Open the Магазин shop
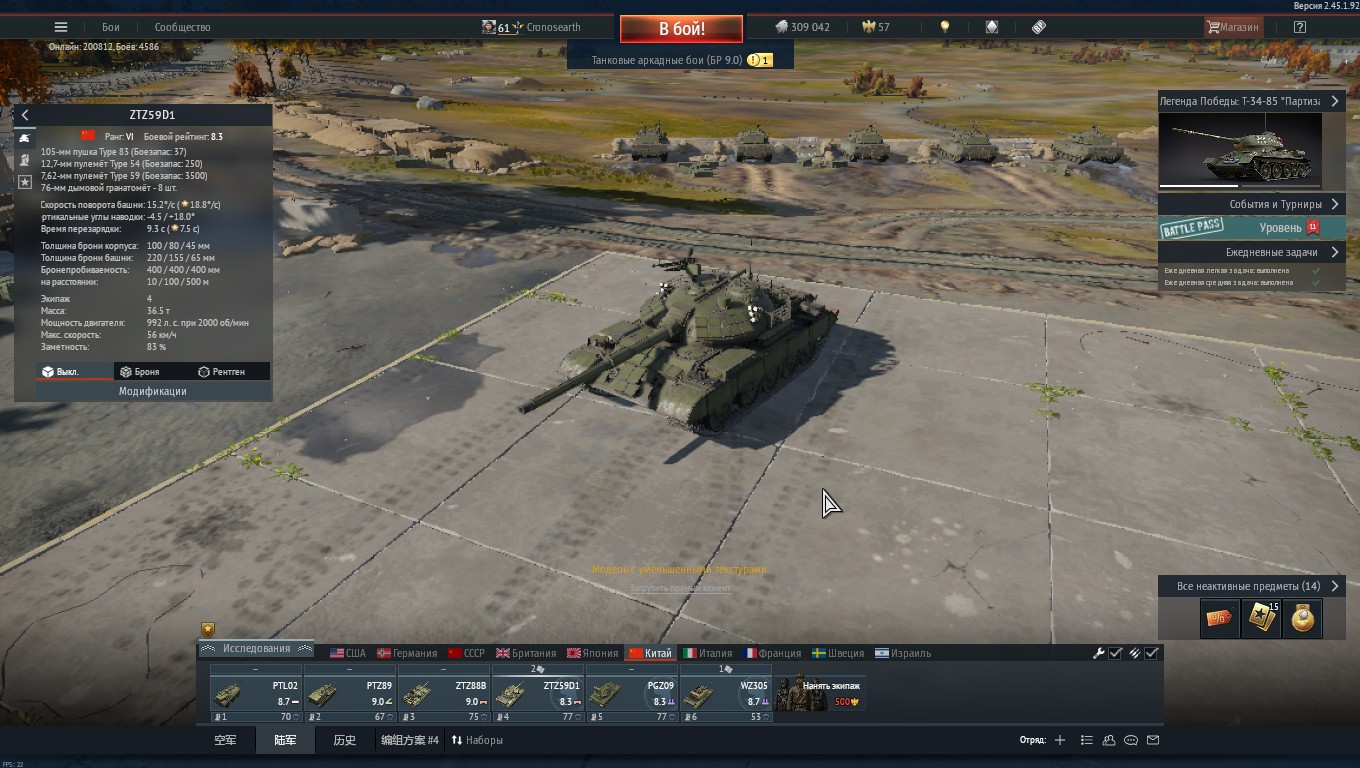 (1233, 27)
